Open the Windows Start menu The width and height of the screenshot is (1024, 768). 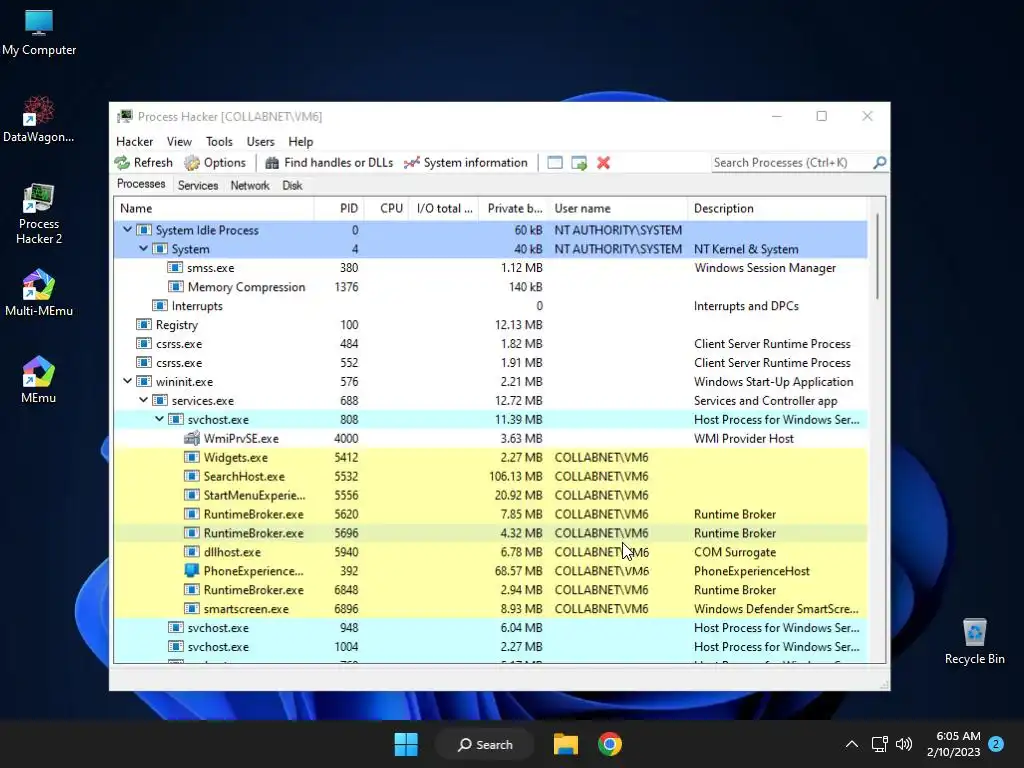406,744
